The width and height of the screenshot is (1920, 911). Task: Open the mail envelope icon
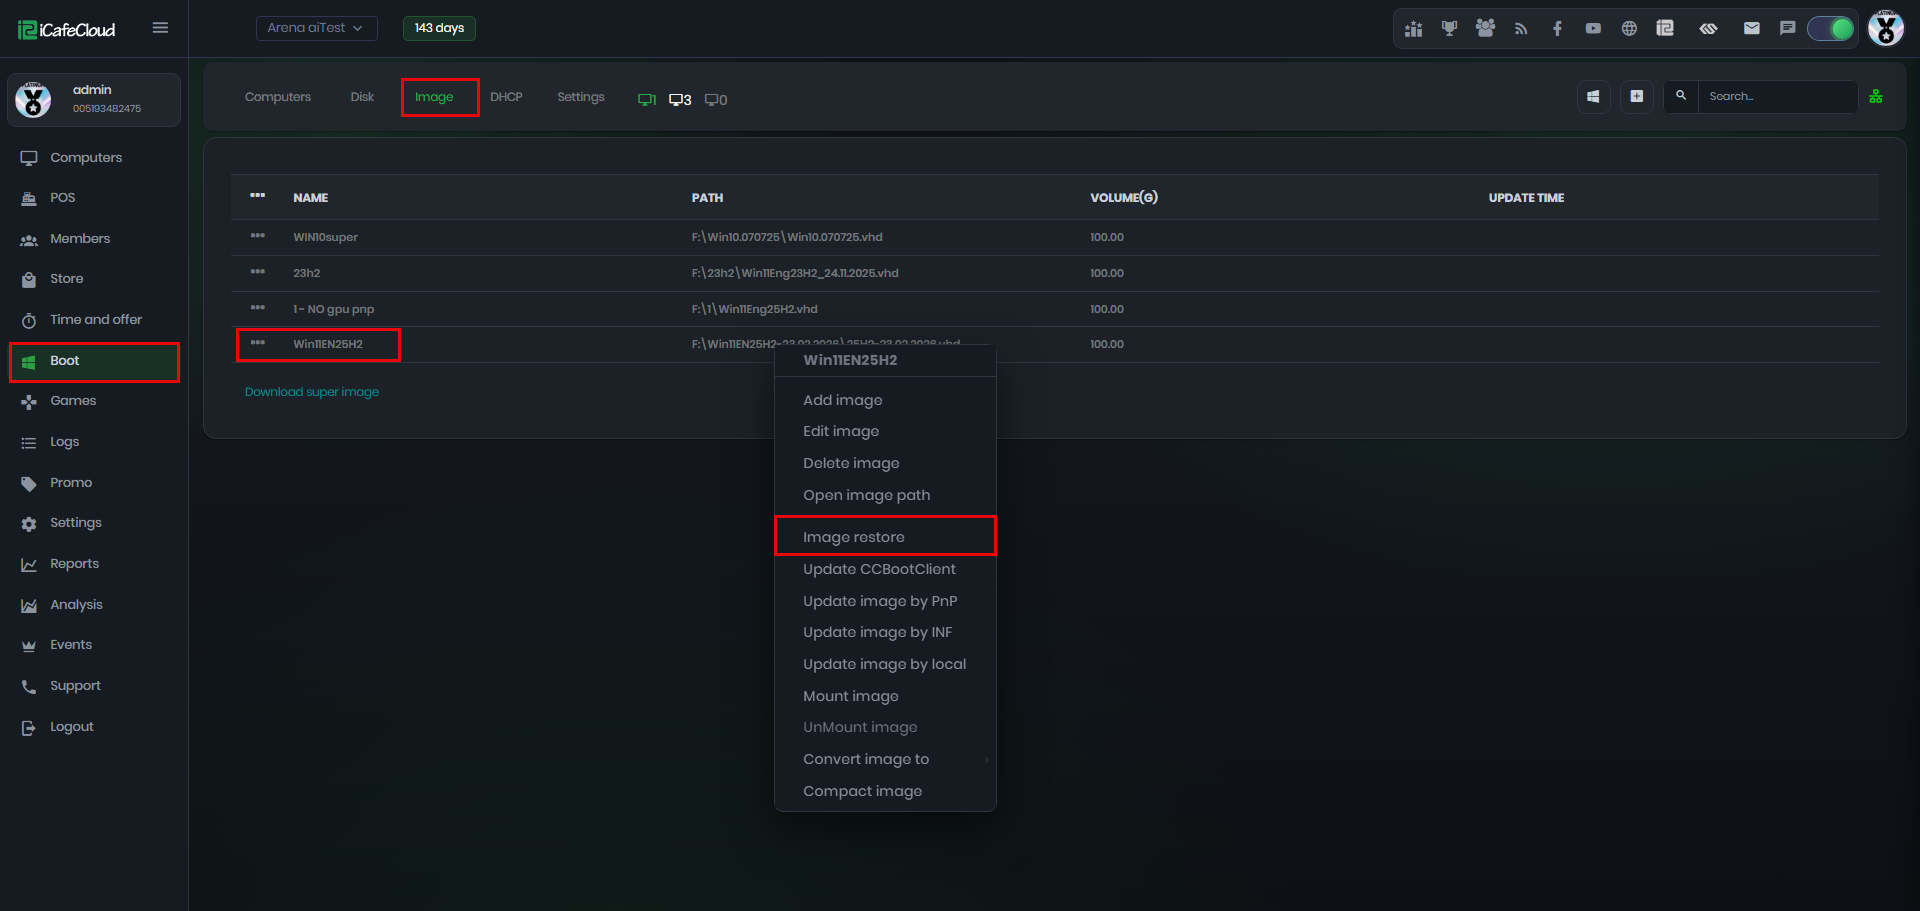[x=1751, y=29]
